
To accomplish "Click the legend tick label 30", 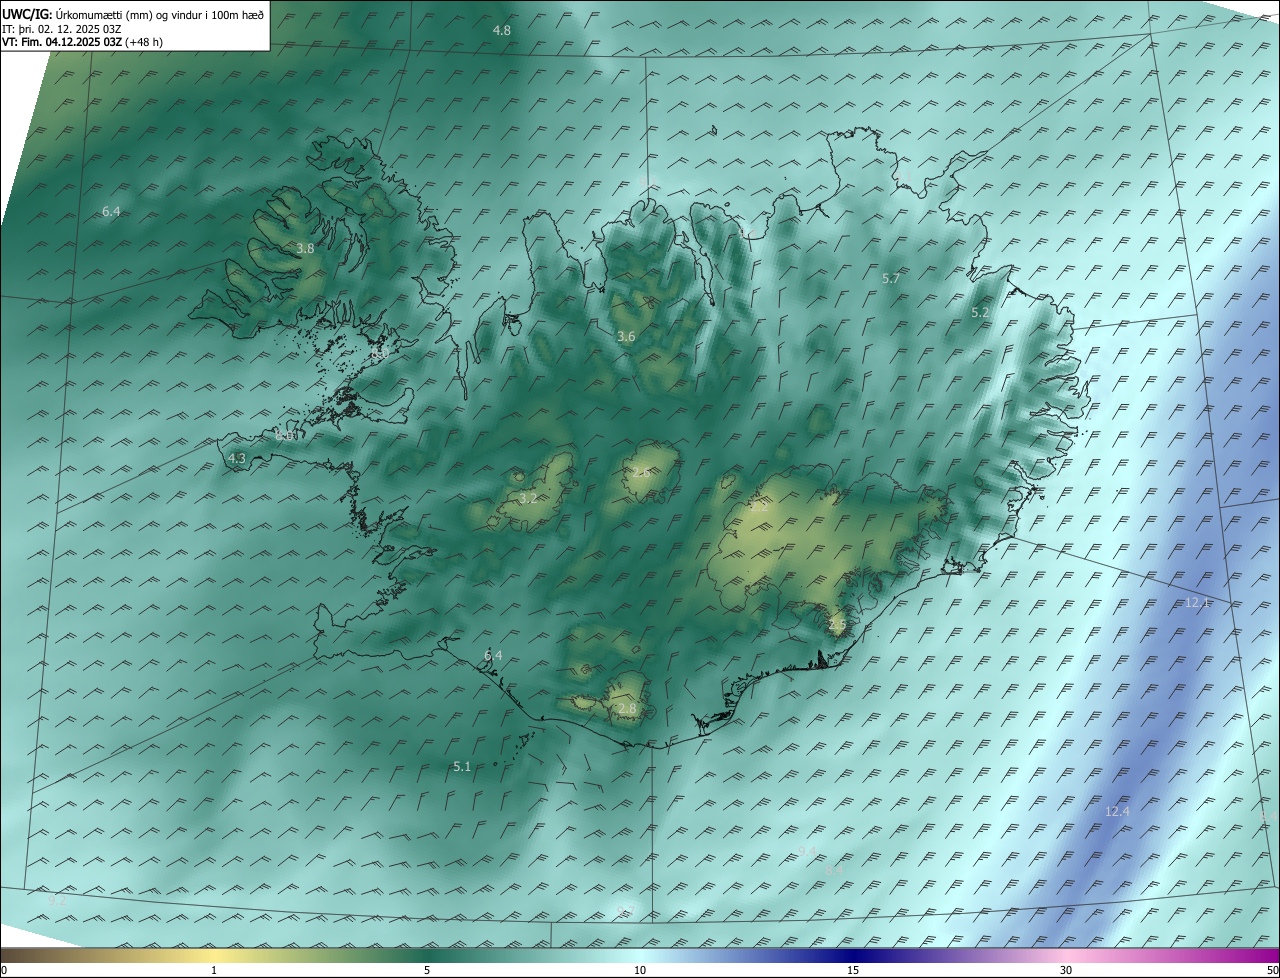I will (x=1066, y=971).
